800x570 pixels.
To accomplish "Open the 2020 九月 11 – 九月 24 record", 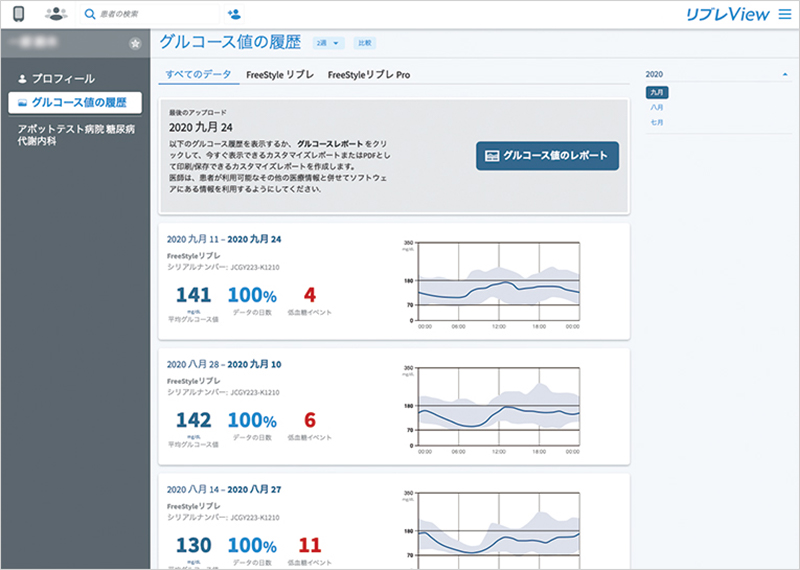I will (224, 239).
